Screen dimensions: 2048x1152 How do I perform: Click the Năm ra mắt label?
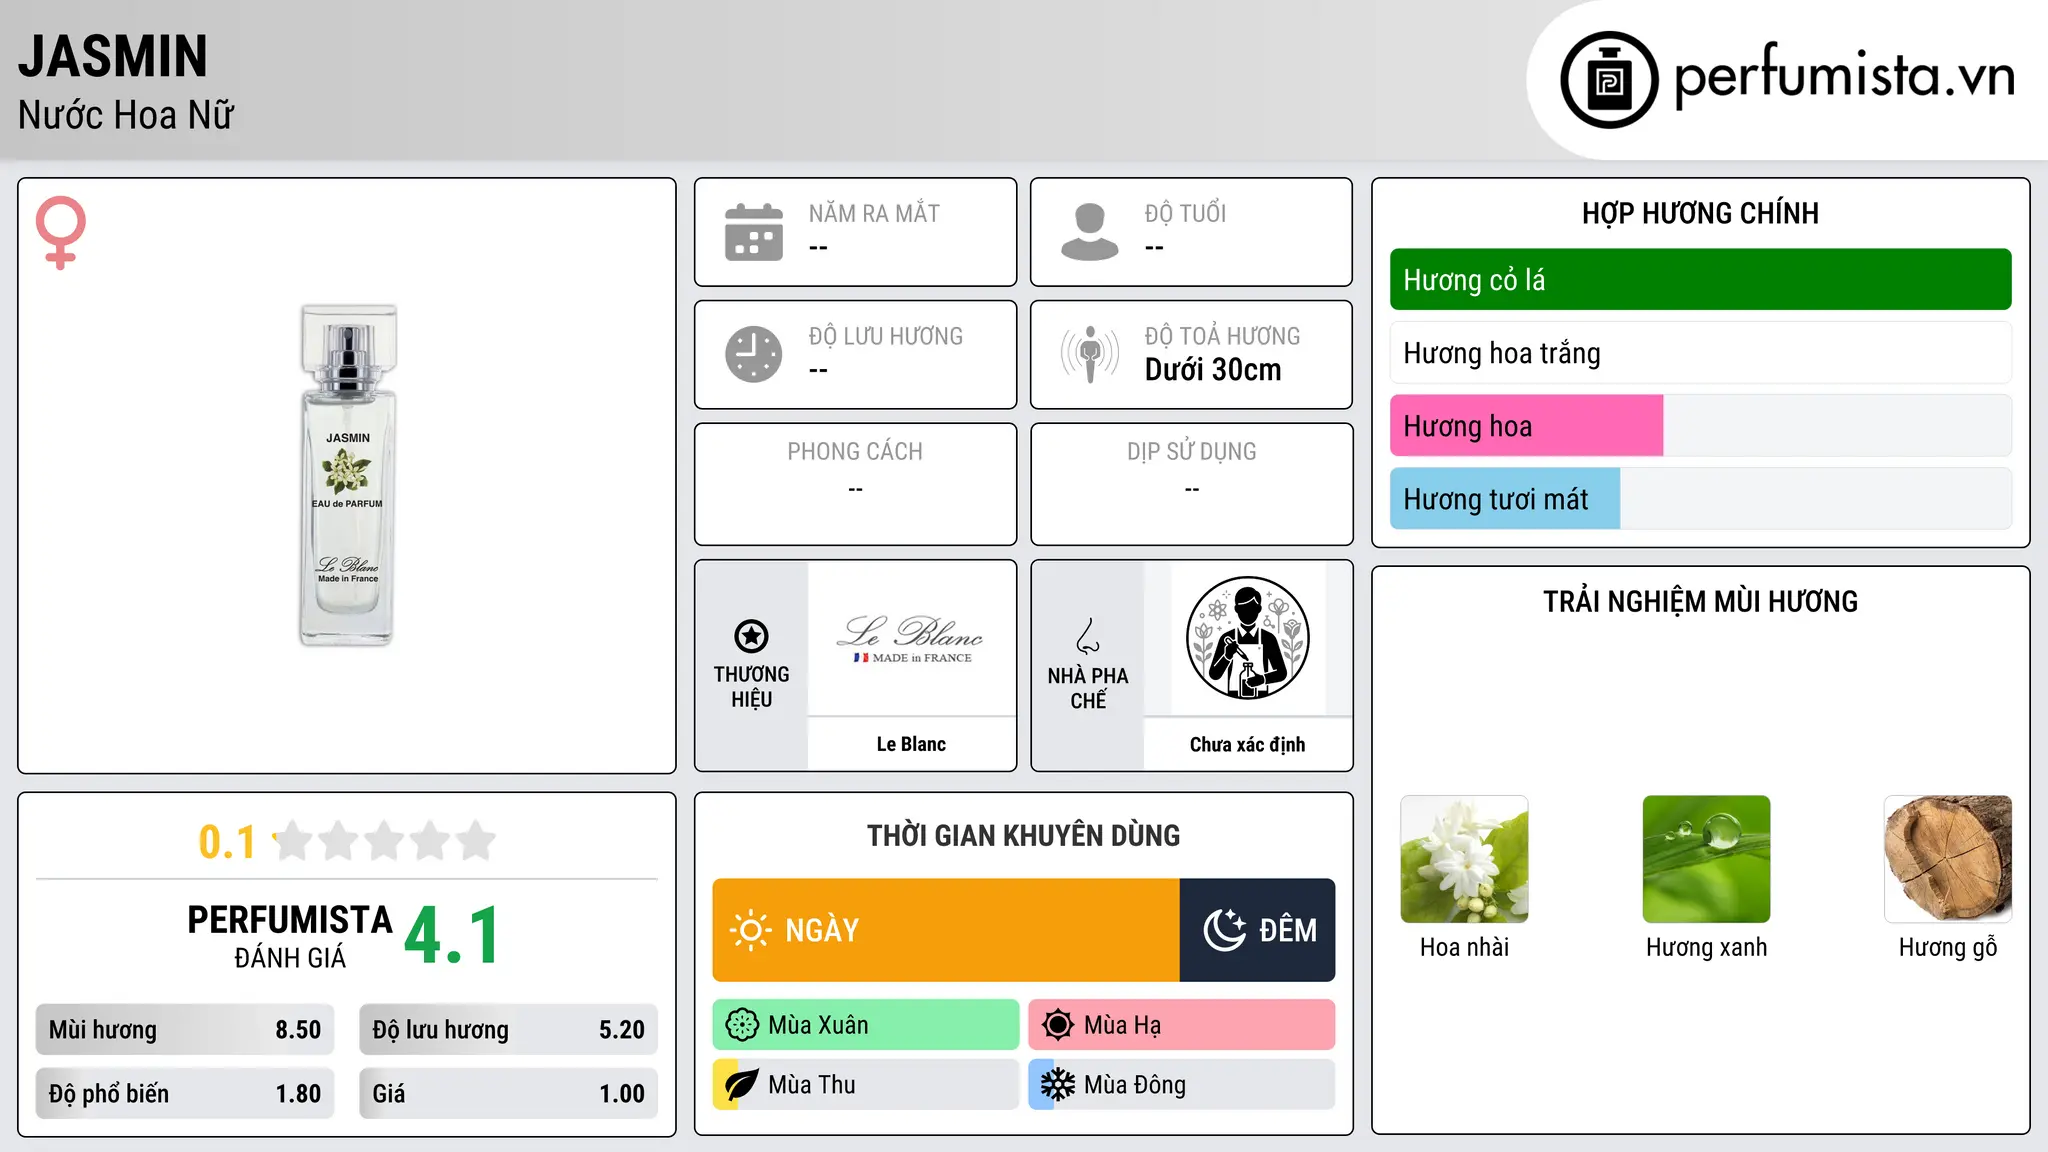click(x=874, y=213)
